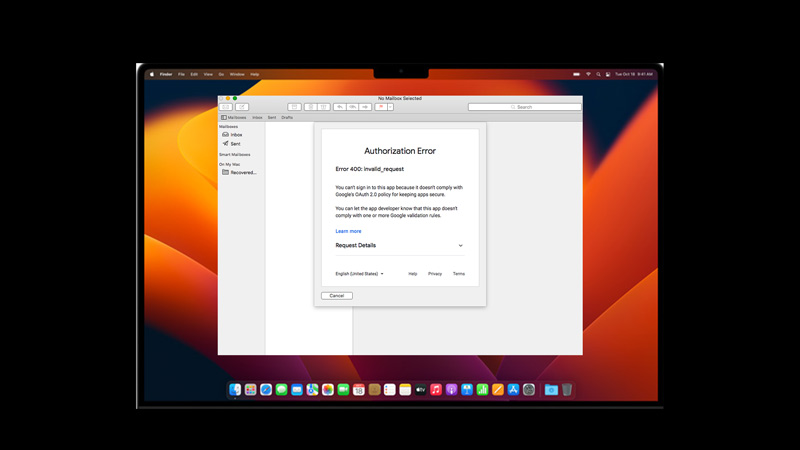Open the File menu
Screen dimensions: 800x450
[181, 74]
